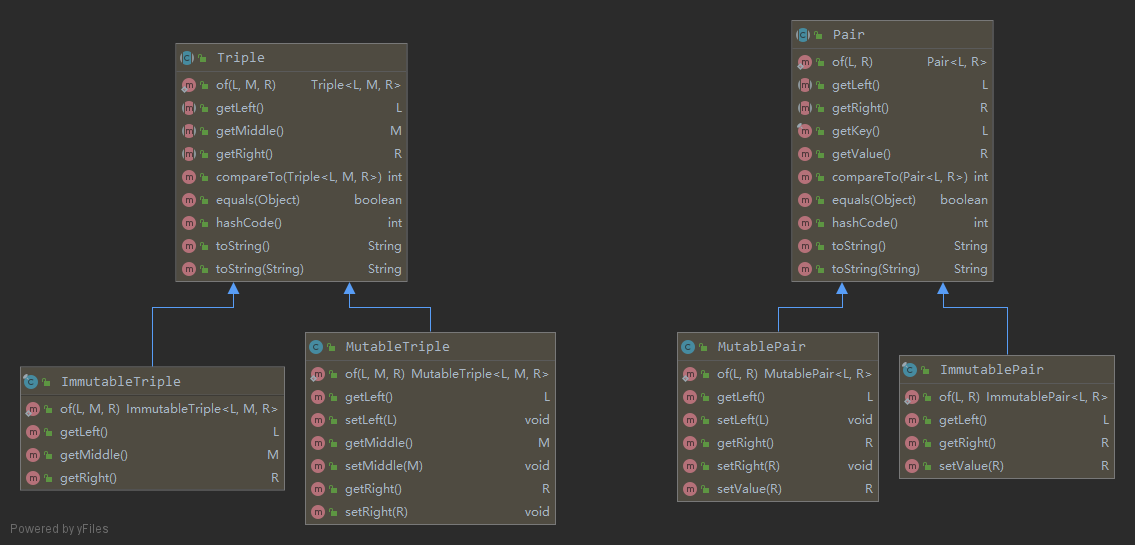
Task: Click the class icon of MutablePair
Action: click(688, 347)
